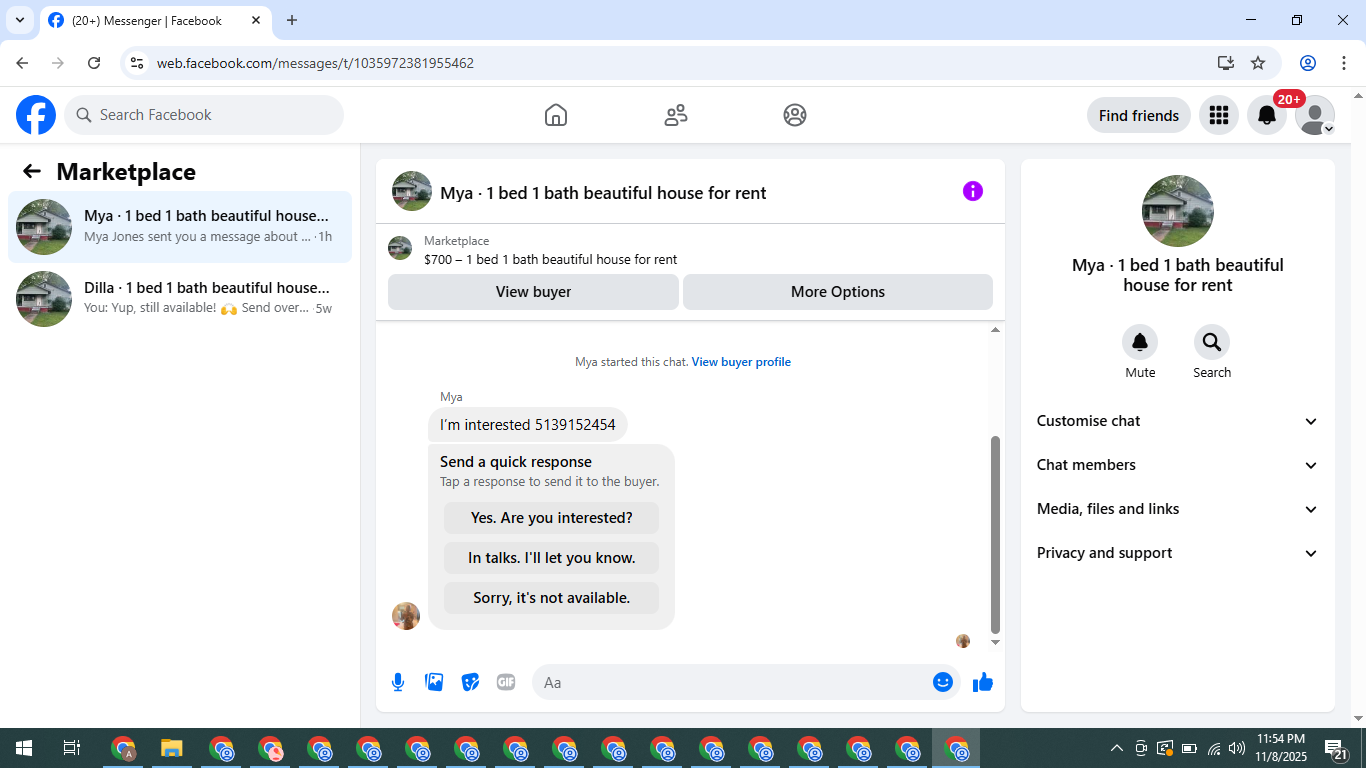Click Mya's avatar beside quick responses
Image resolution: width=1366 pixels, height=768 pixels.
pyautogui.click(x=406, y=616)
